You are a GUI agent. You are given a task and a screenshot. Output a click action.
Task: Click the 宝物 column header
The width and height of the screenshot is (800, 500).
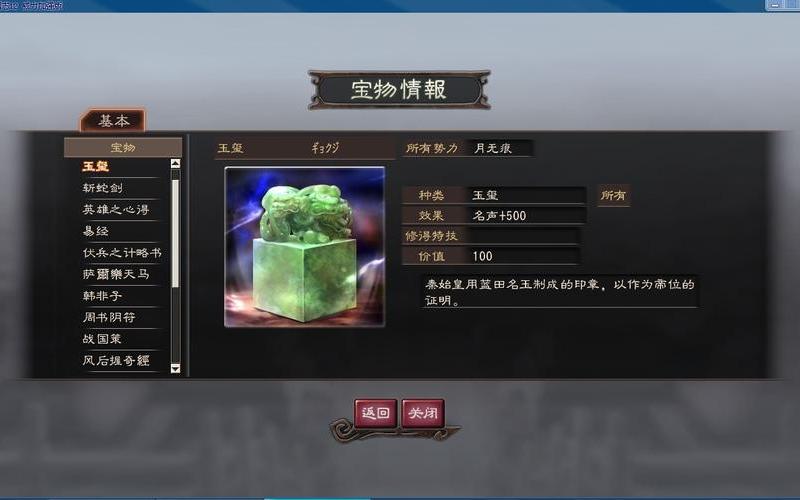123,147
